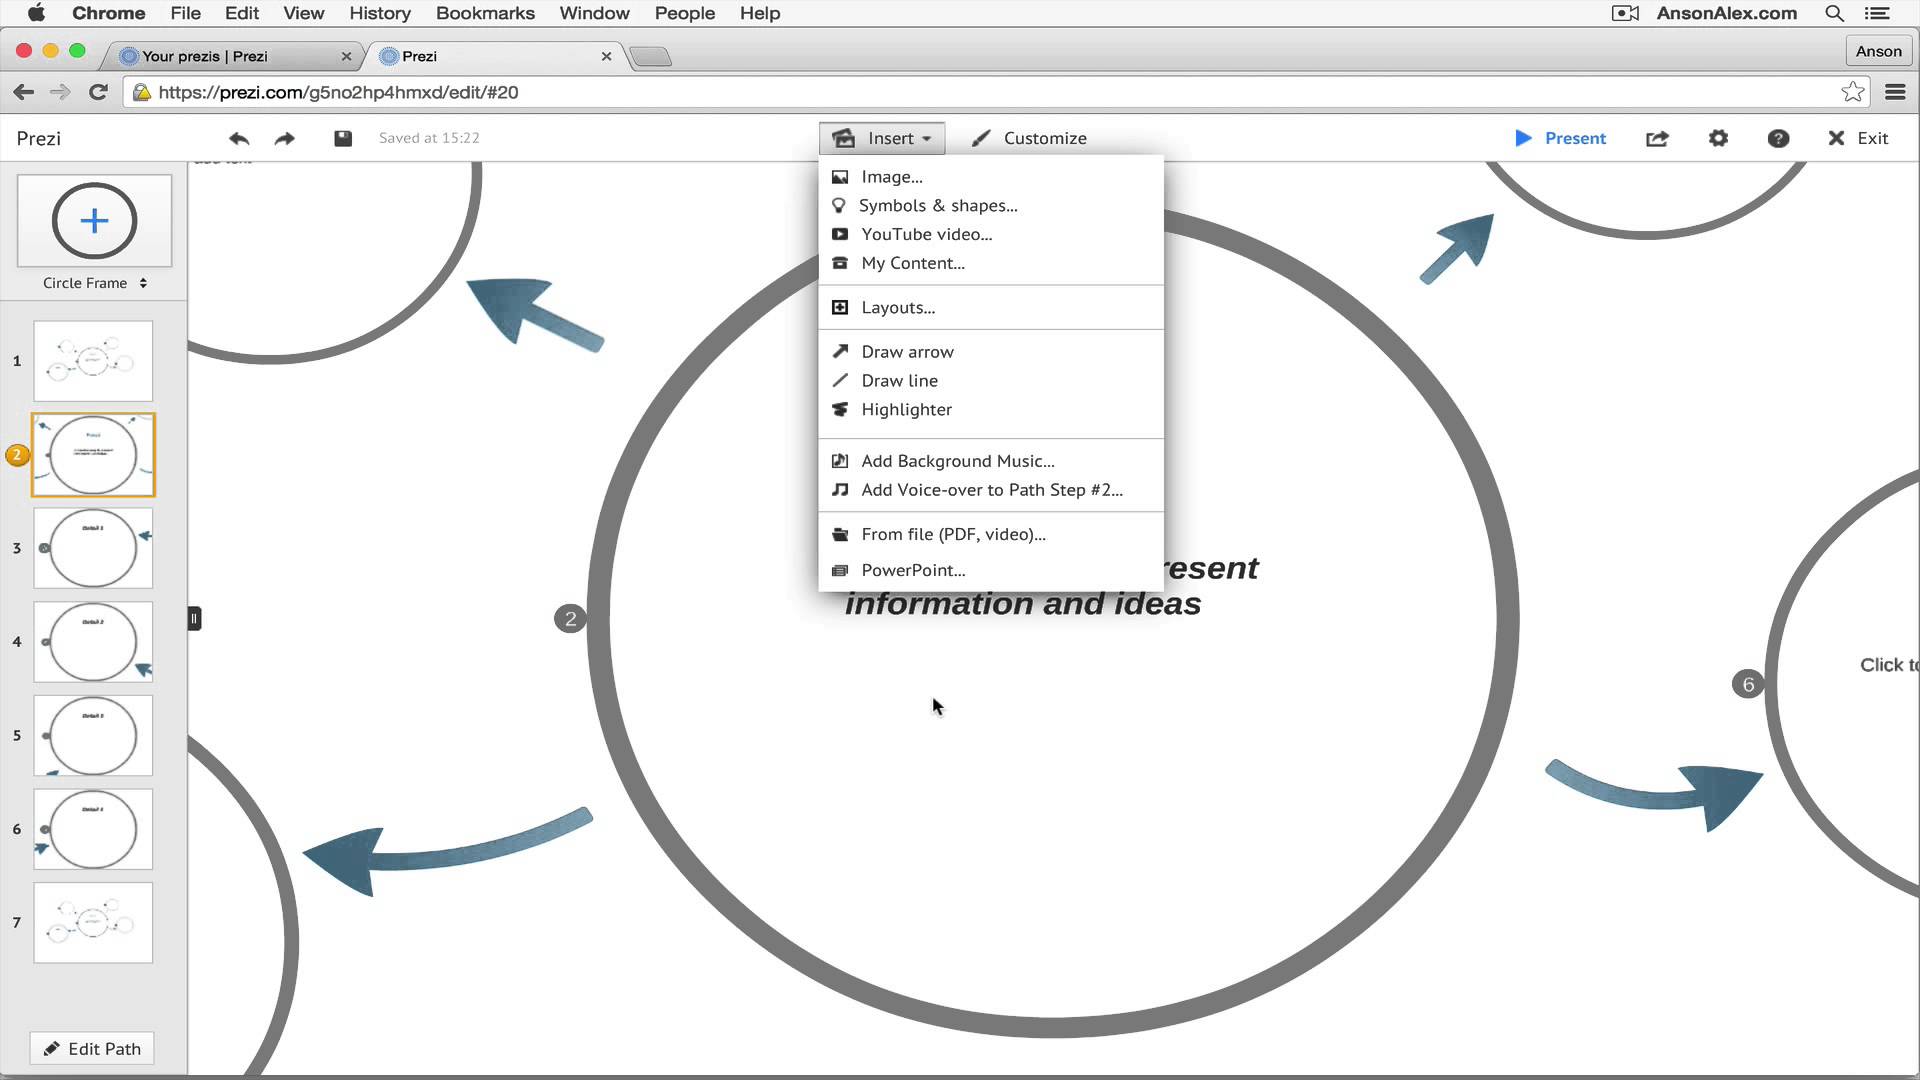Click the Draw arrow tool

[x=909, y=351]
